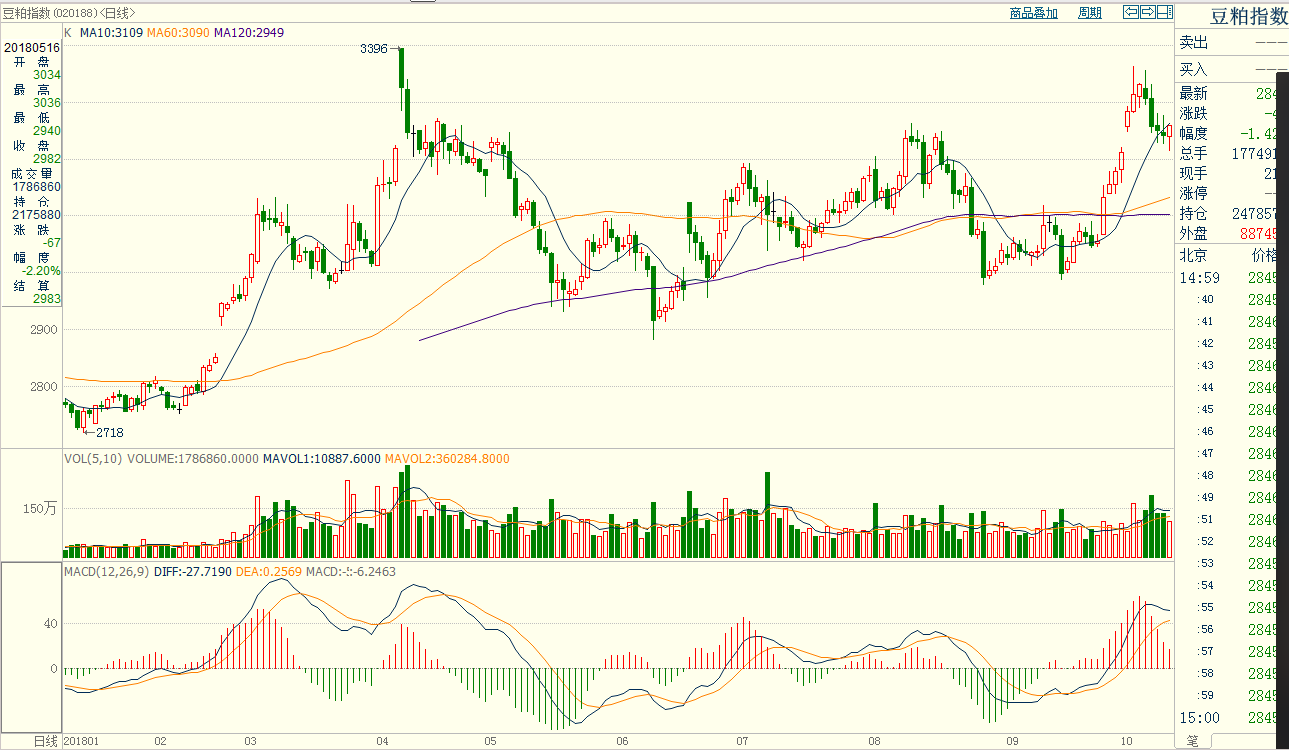This screenshot has width=1289, height=750.
Task: Click the 日线 label at bottom left
Action: 46,741
